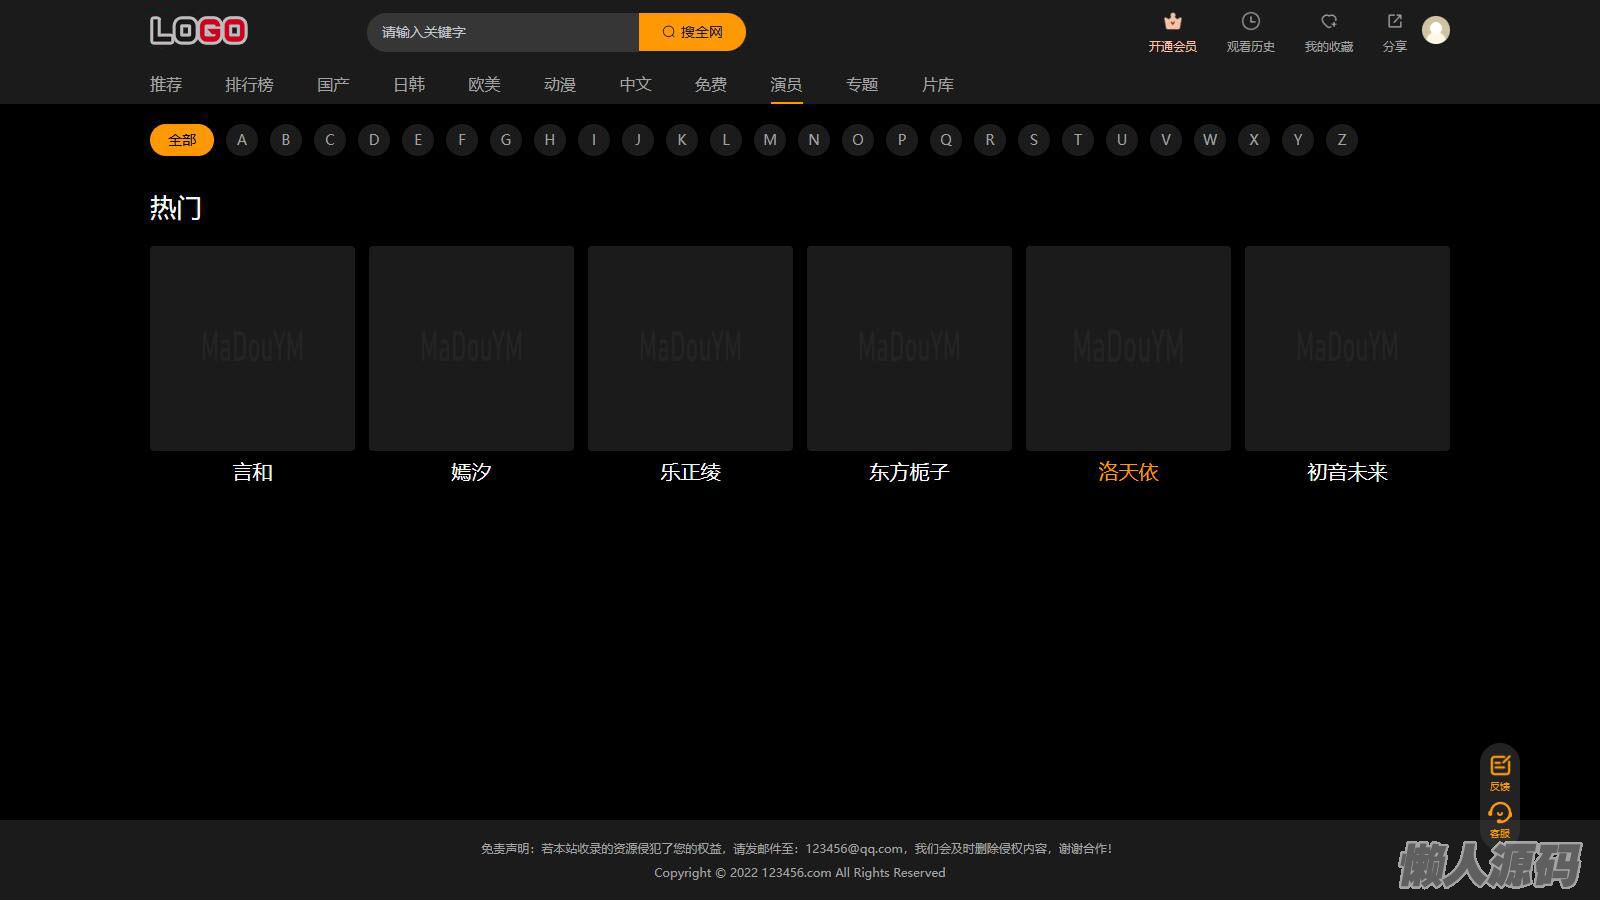This screenshot has height=900, width=1600.
Task: Select the 动漫 tab
Action: point(560,85)
